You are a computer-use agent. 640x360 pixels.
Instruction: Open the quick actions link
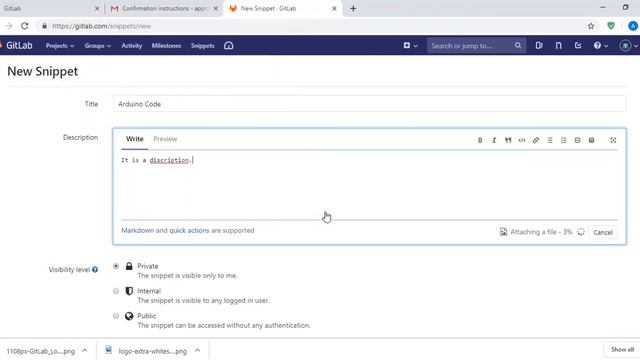189,231
